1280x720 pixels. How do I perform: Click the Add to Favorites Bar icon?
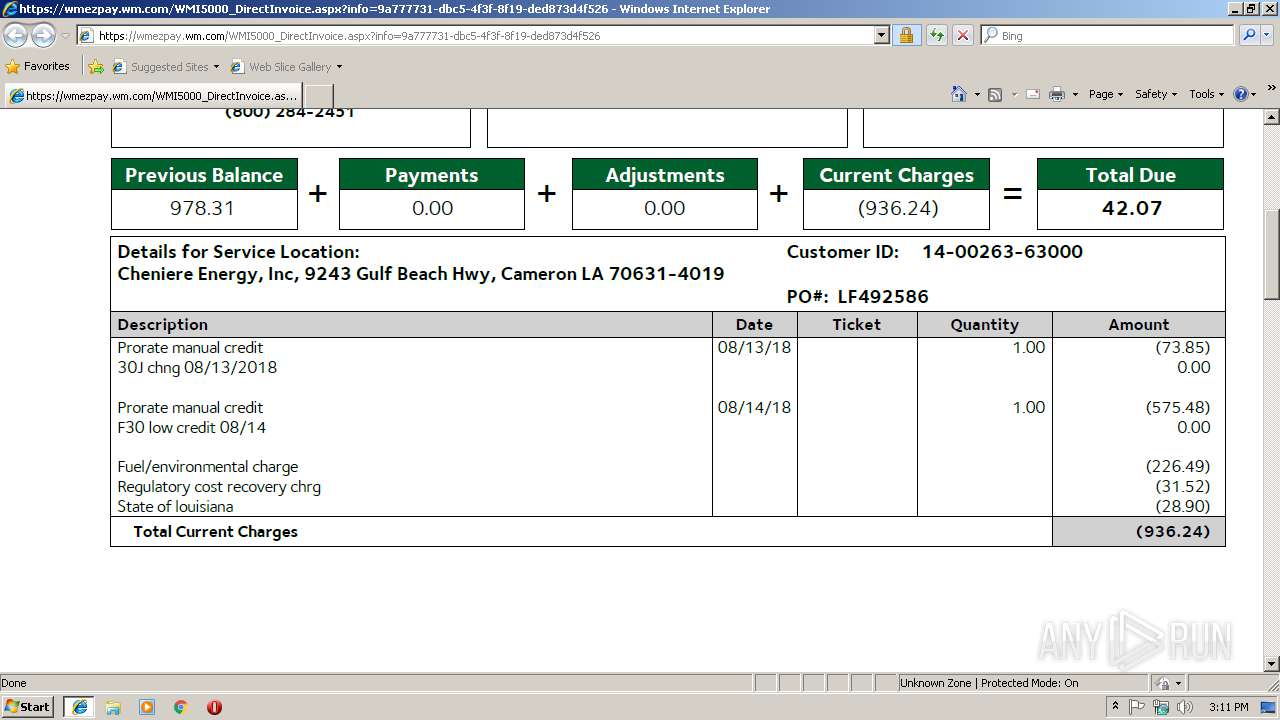click(x=96, y=67)
